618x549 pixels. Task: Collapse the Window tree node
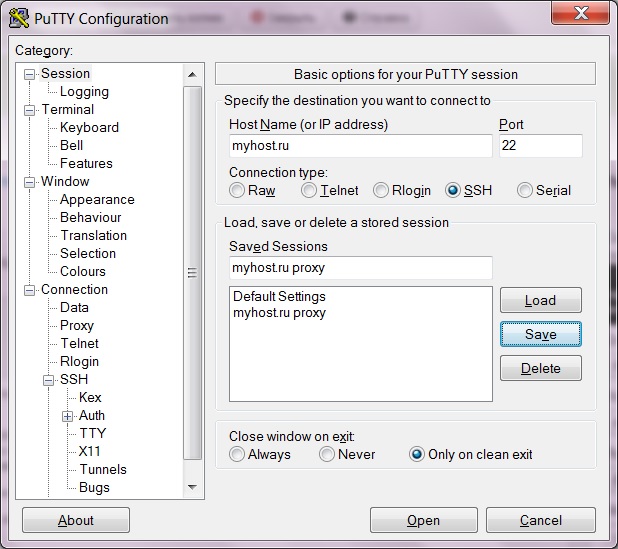coord(29,182)
